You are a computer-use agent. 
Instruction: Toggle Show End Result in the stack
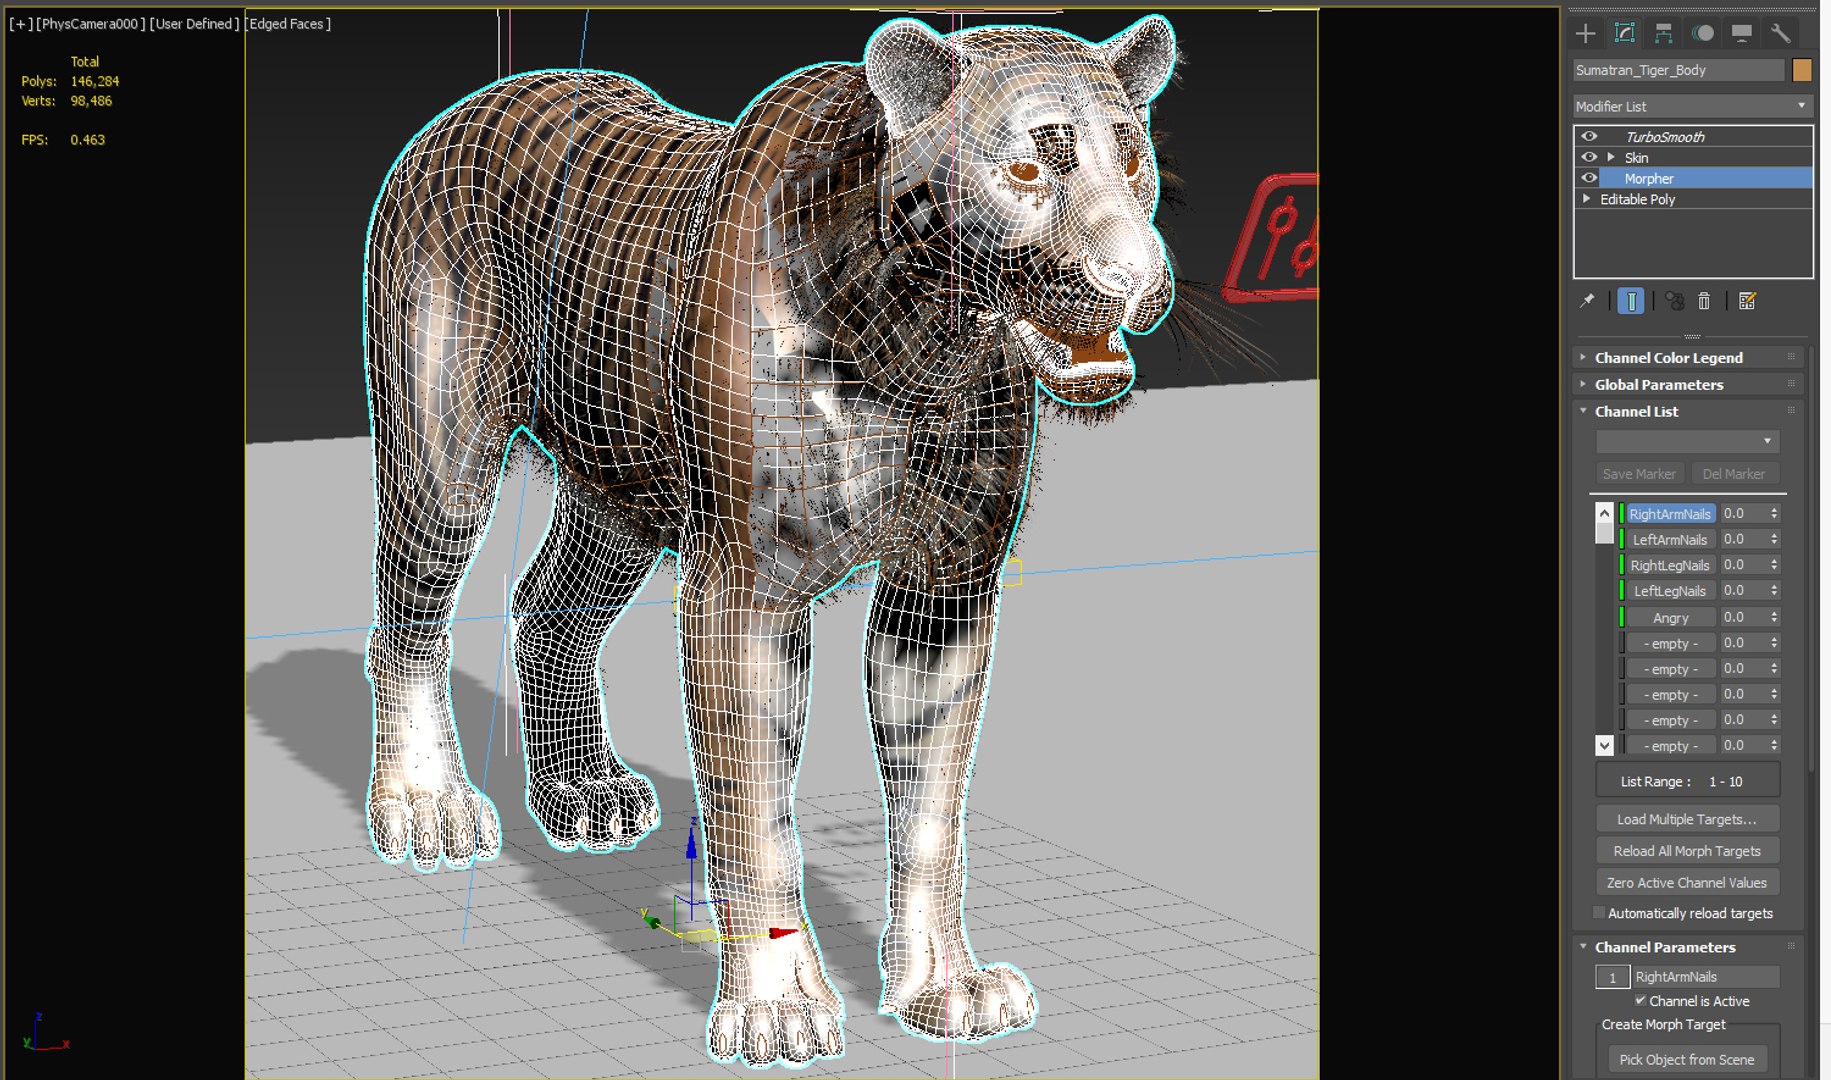[x=1631, y=300]
